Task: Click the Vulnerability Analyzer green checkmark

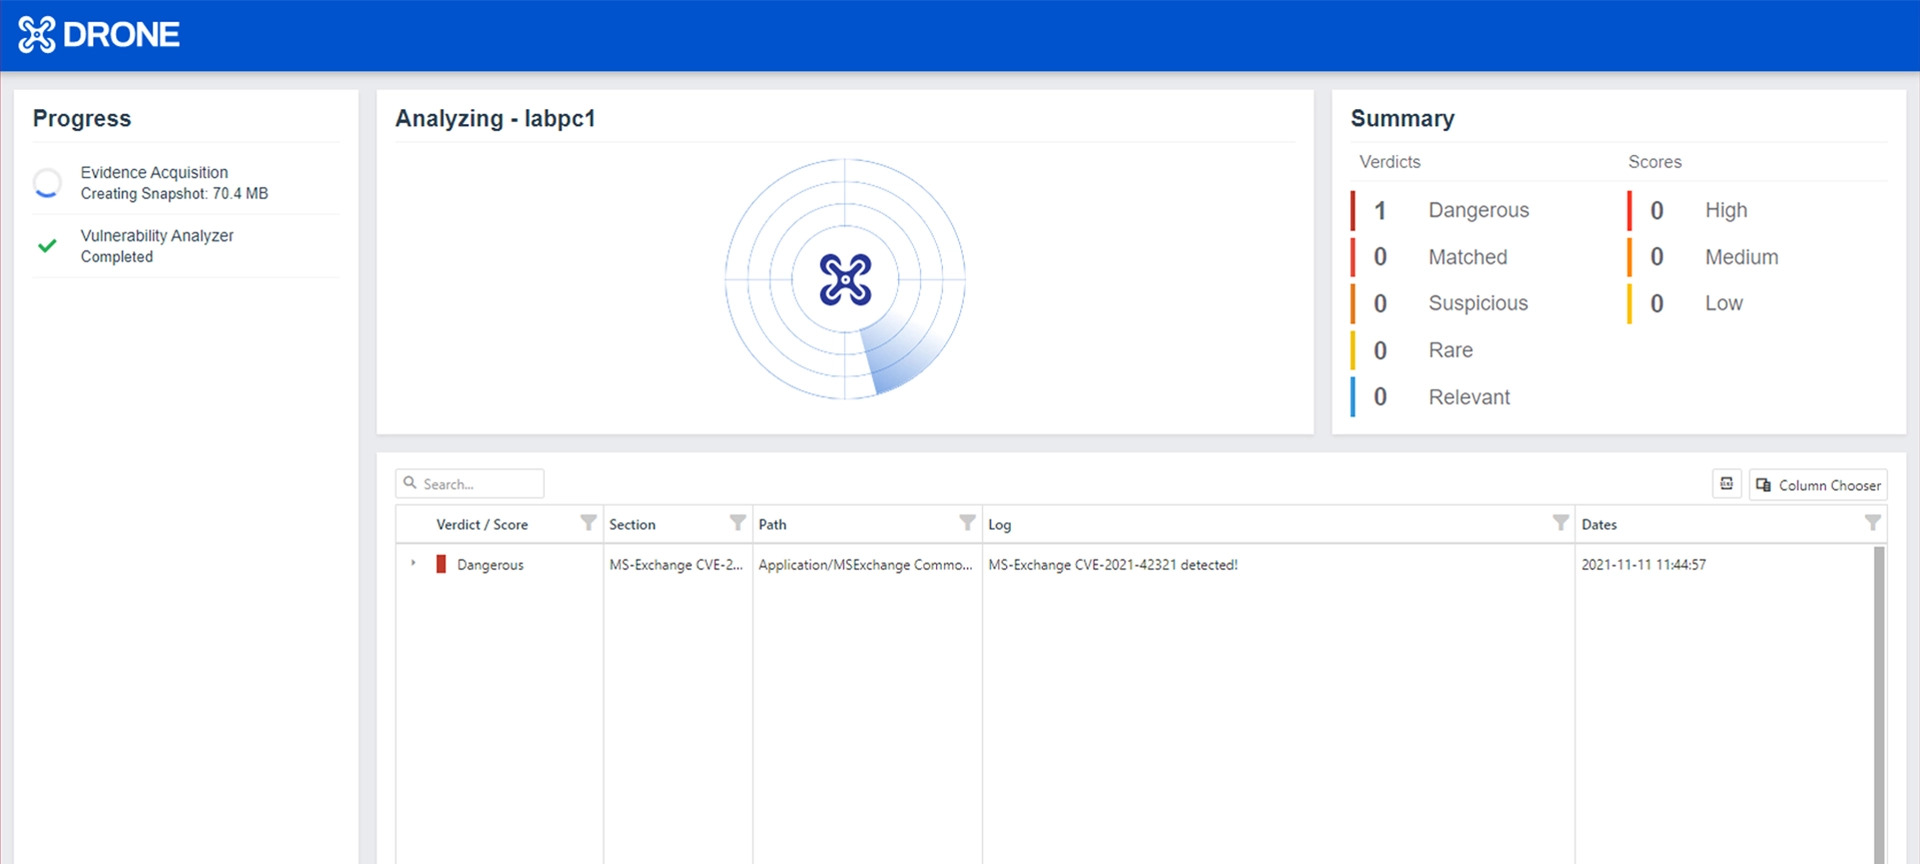Action: tap(47, 246)
